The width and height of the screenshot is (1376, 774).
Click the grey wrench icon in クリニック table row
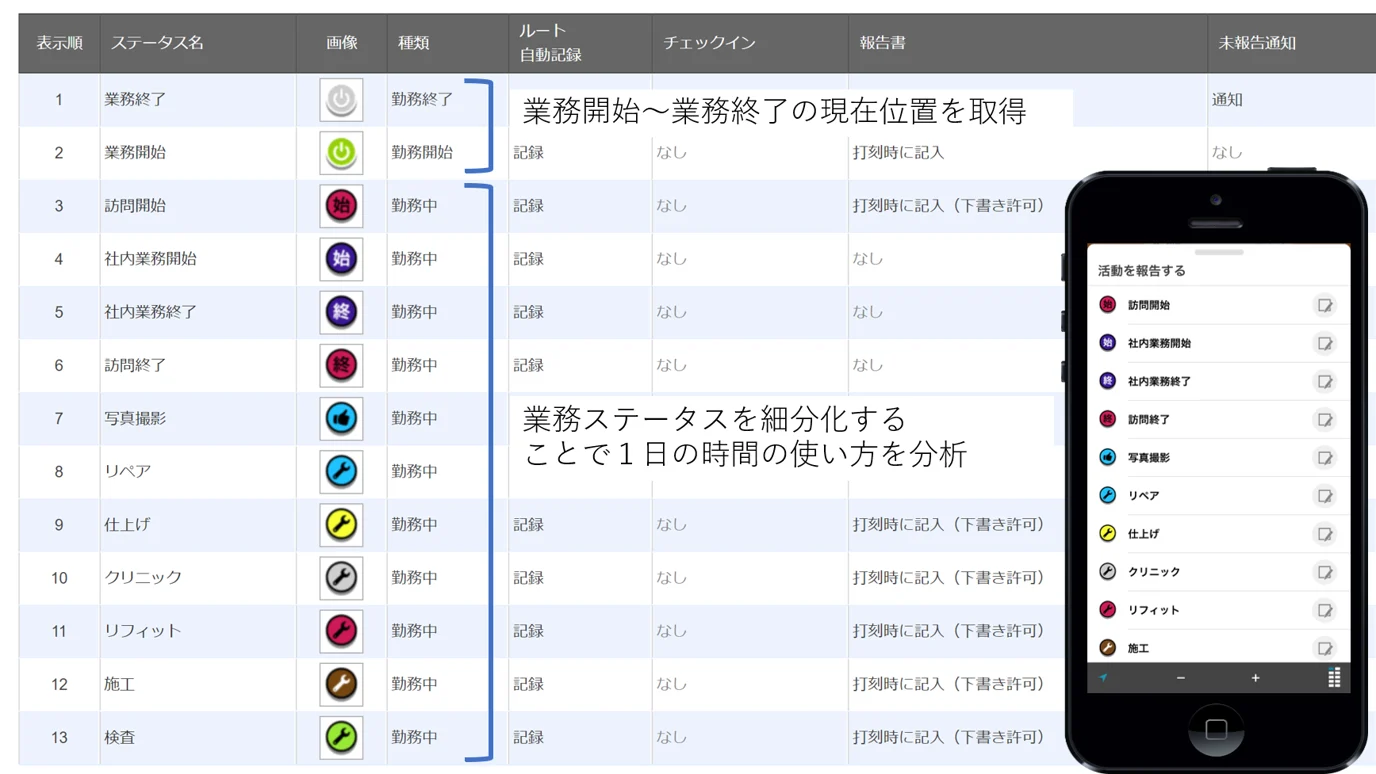pos(341,577)
